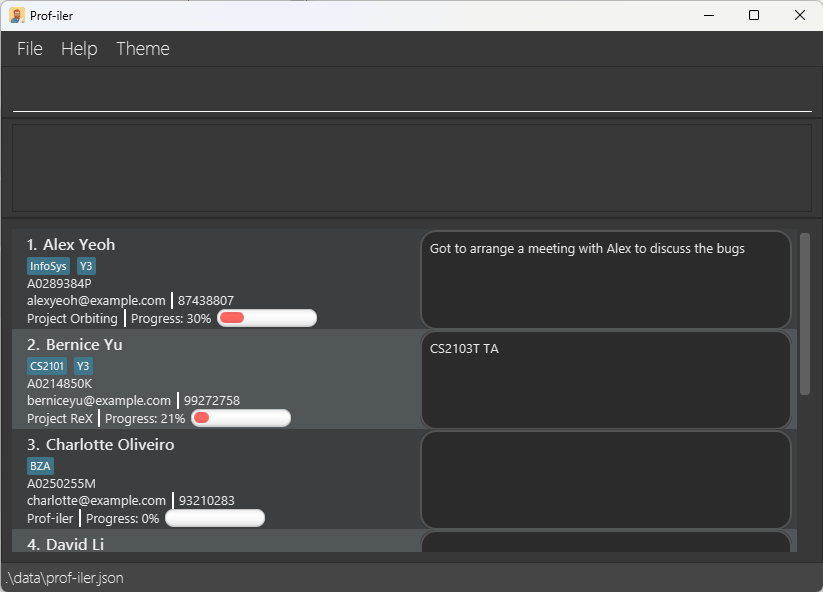Image resolution: width=823 pixels, height=592 pixels.
Task: Click phone number 87438807
Action: tap(206, 301)
